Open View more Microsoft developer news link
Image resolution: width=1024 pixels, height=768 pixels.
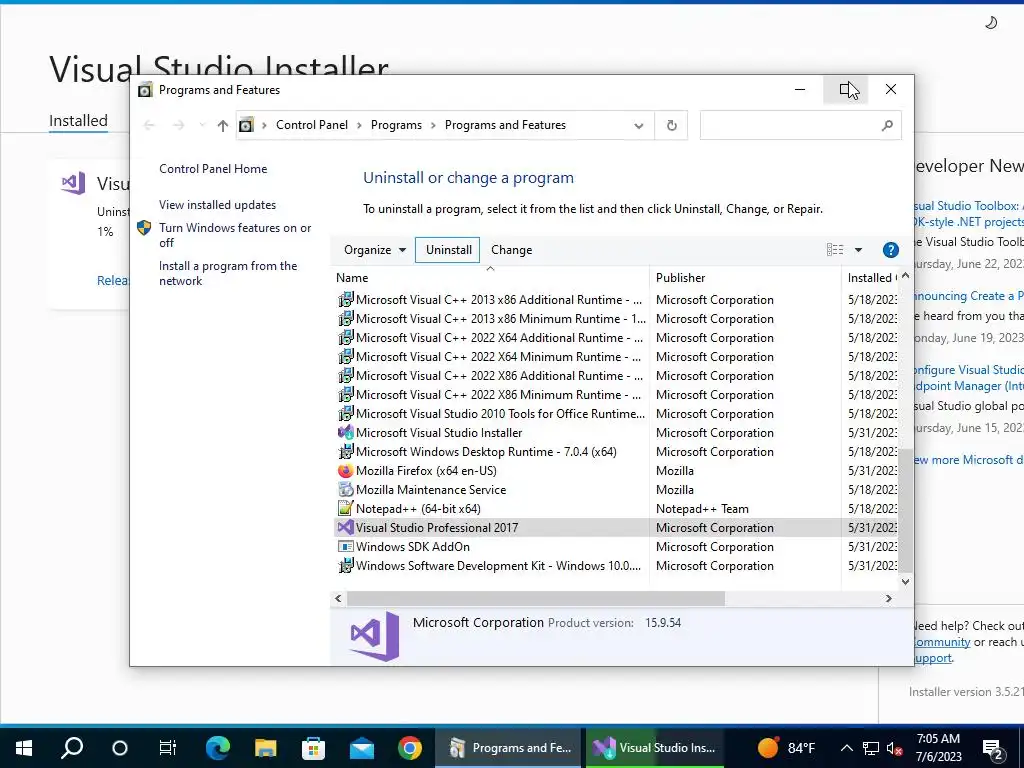click(968, 460)
